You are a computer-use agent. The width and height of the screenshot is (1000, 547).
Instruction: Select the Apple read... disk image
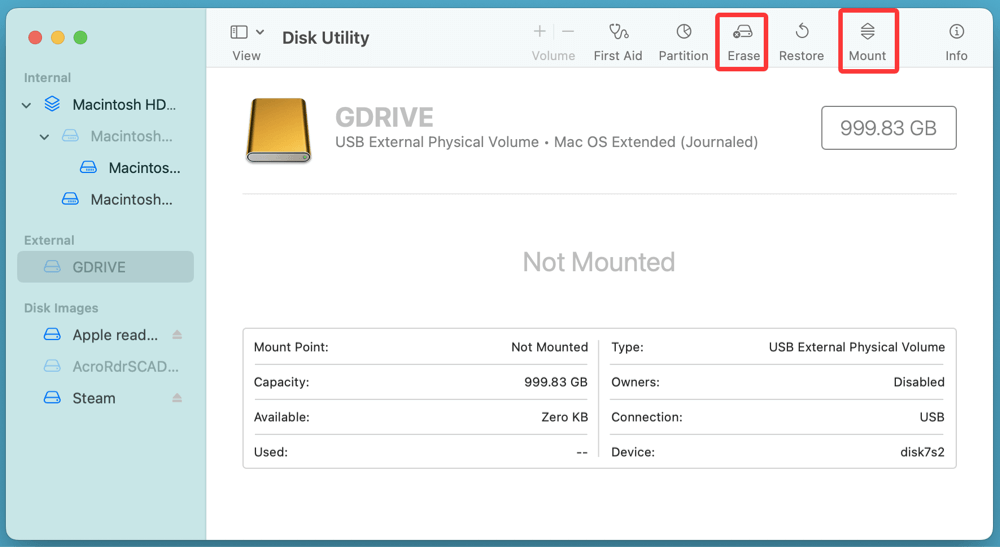point(115,335)
